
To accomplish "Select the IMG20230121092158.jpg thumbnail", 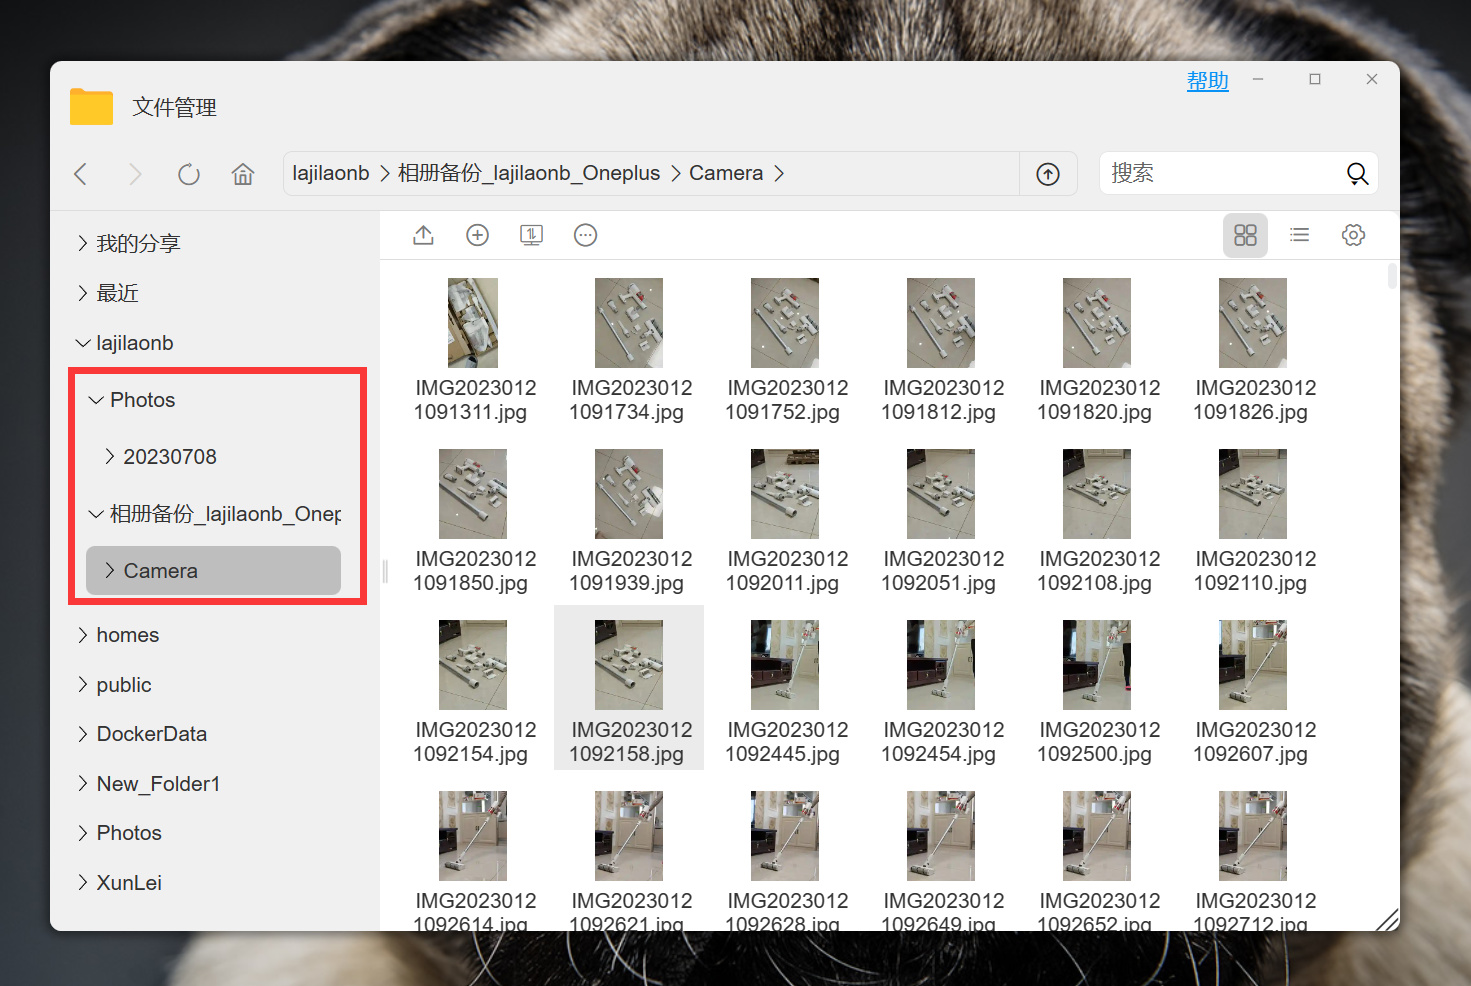I will tap(629, 687).
